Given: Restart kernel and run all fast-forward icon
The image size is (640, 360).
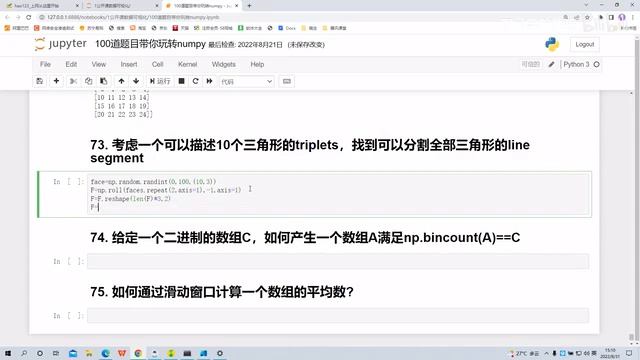Looking at the screenshot, I should tap(209, 81).
